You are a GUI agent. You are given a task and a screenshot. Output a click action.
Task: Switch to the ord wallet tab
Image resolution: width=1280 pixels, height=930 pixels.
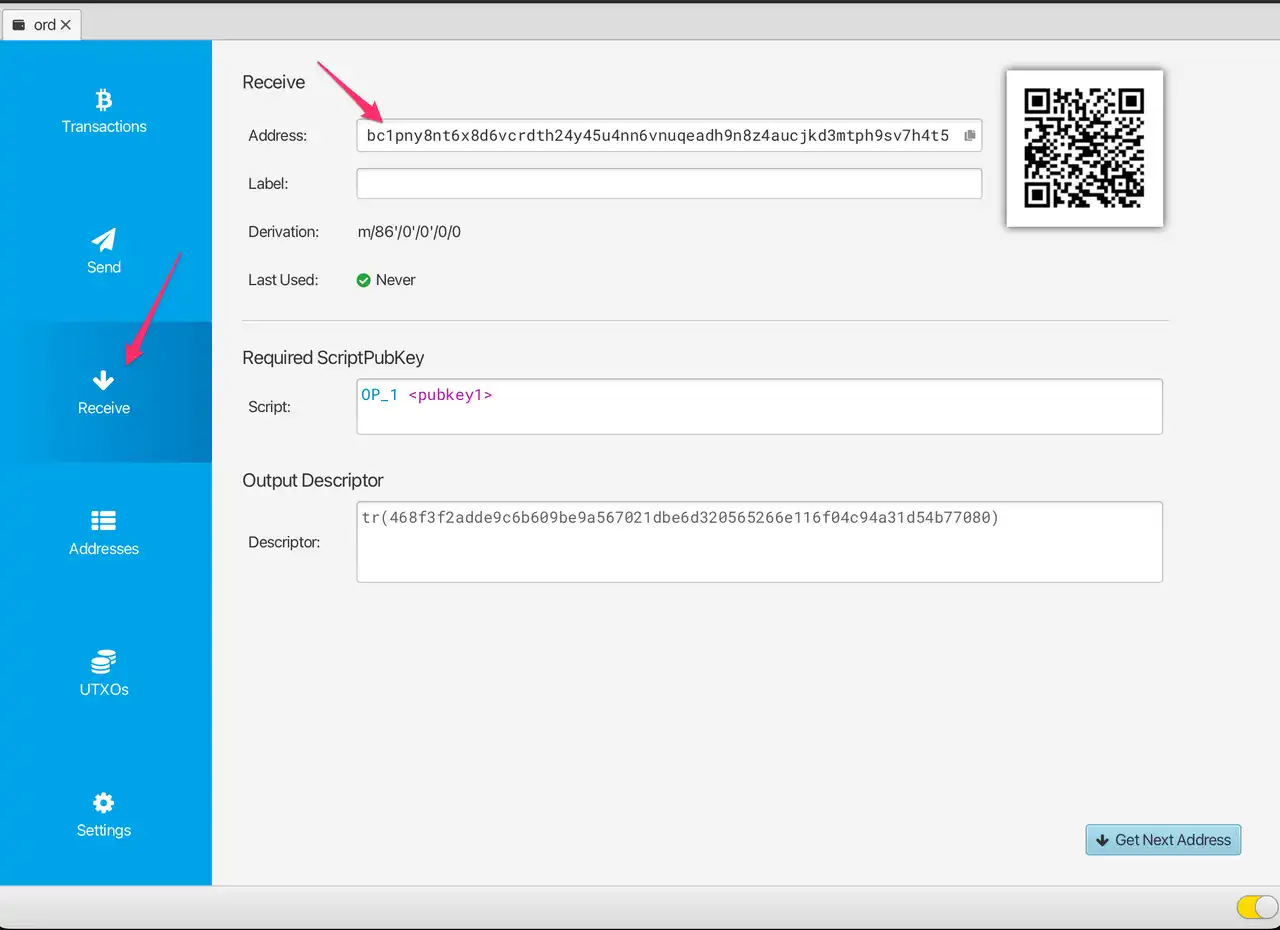point(44,25)
